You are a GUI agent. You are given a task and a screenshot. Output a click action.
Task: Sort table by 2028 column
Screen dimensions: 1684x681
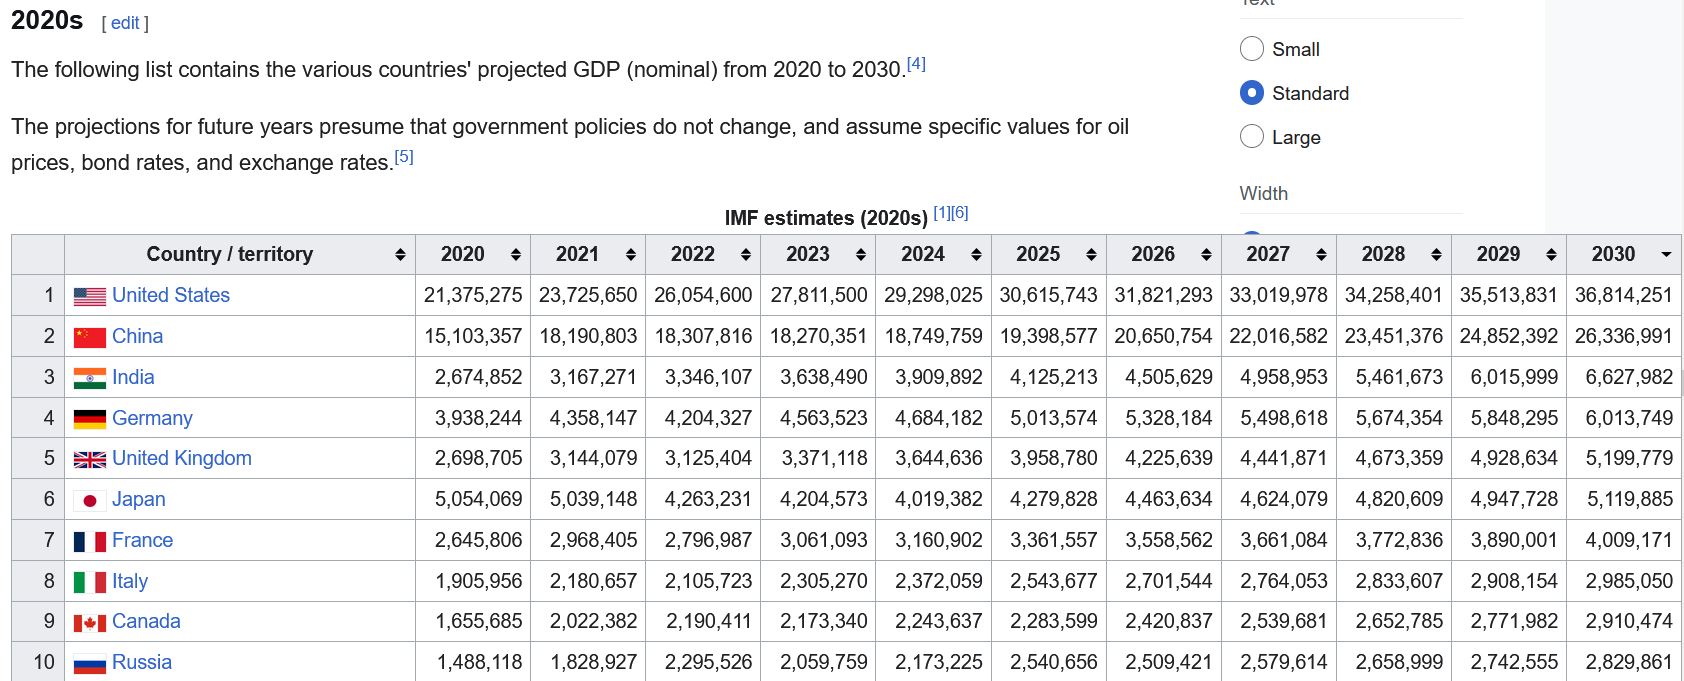click(x=1394, y=254)
